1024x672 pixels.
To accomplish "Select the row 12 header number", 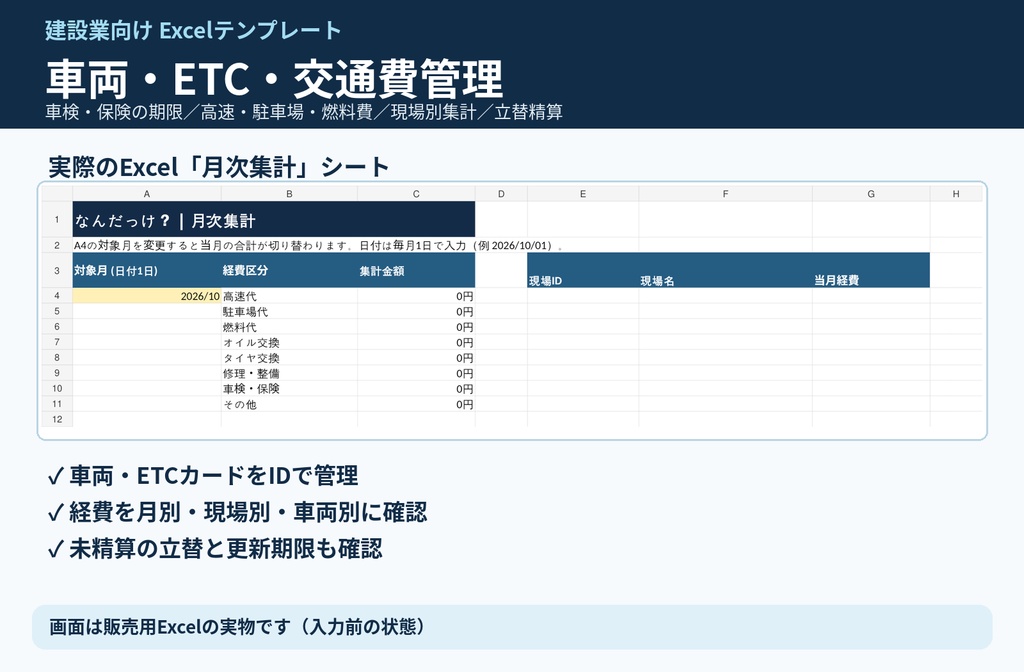I will (x=57, y=419).
